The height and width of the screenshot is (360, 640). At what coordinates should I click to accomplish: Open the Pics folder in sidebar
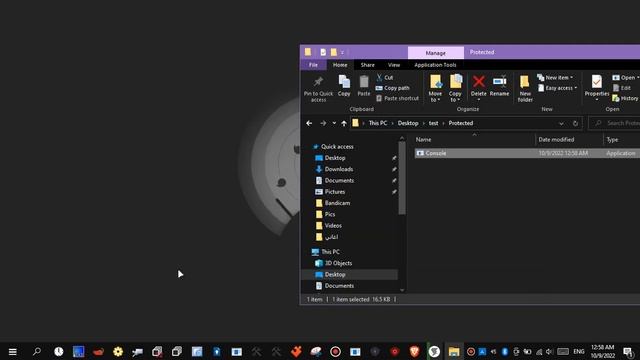pos(330,214)
